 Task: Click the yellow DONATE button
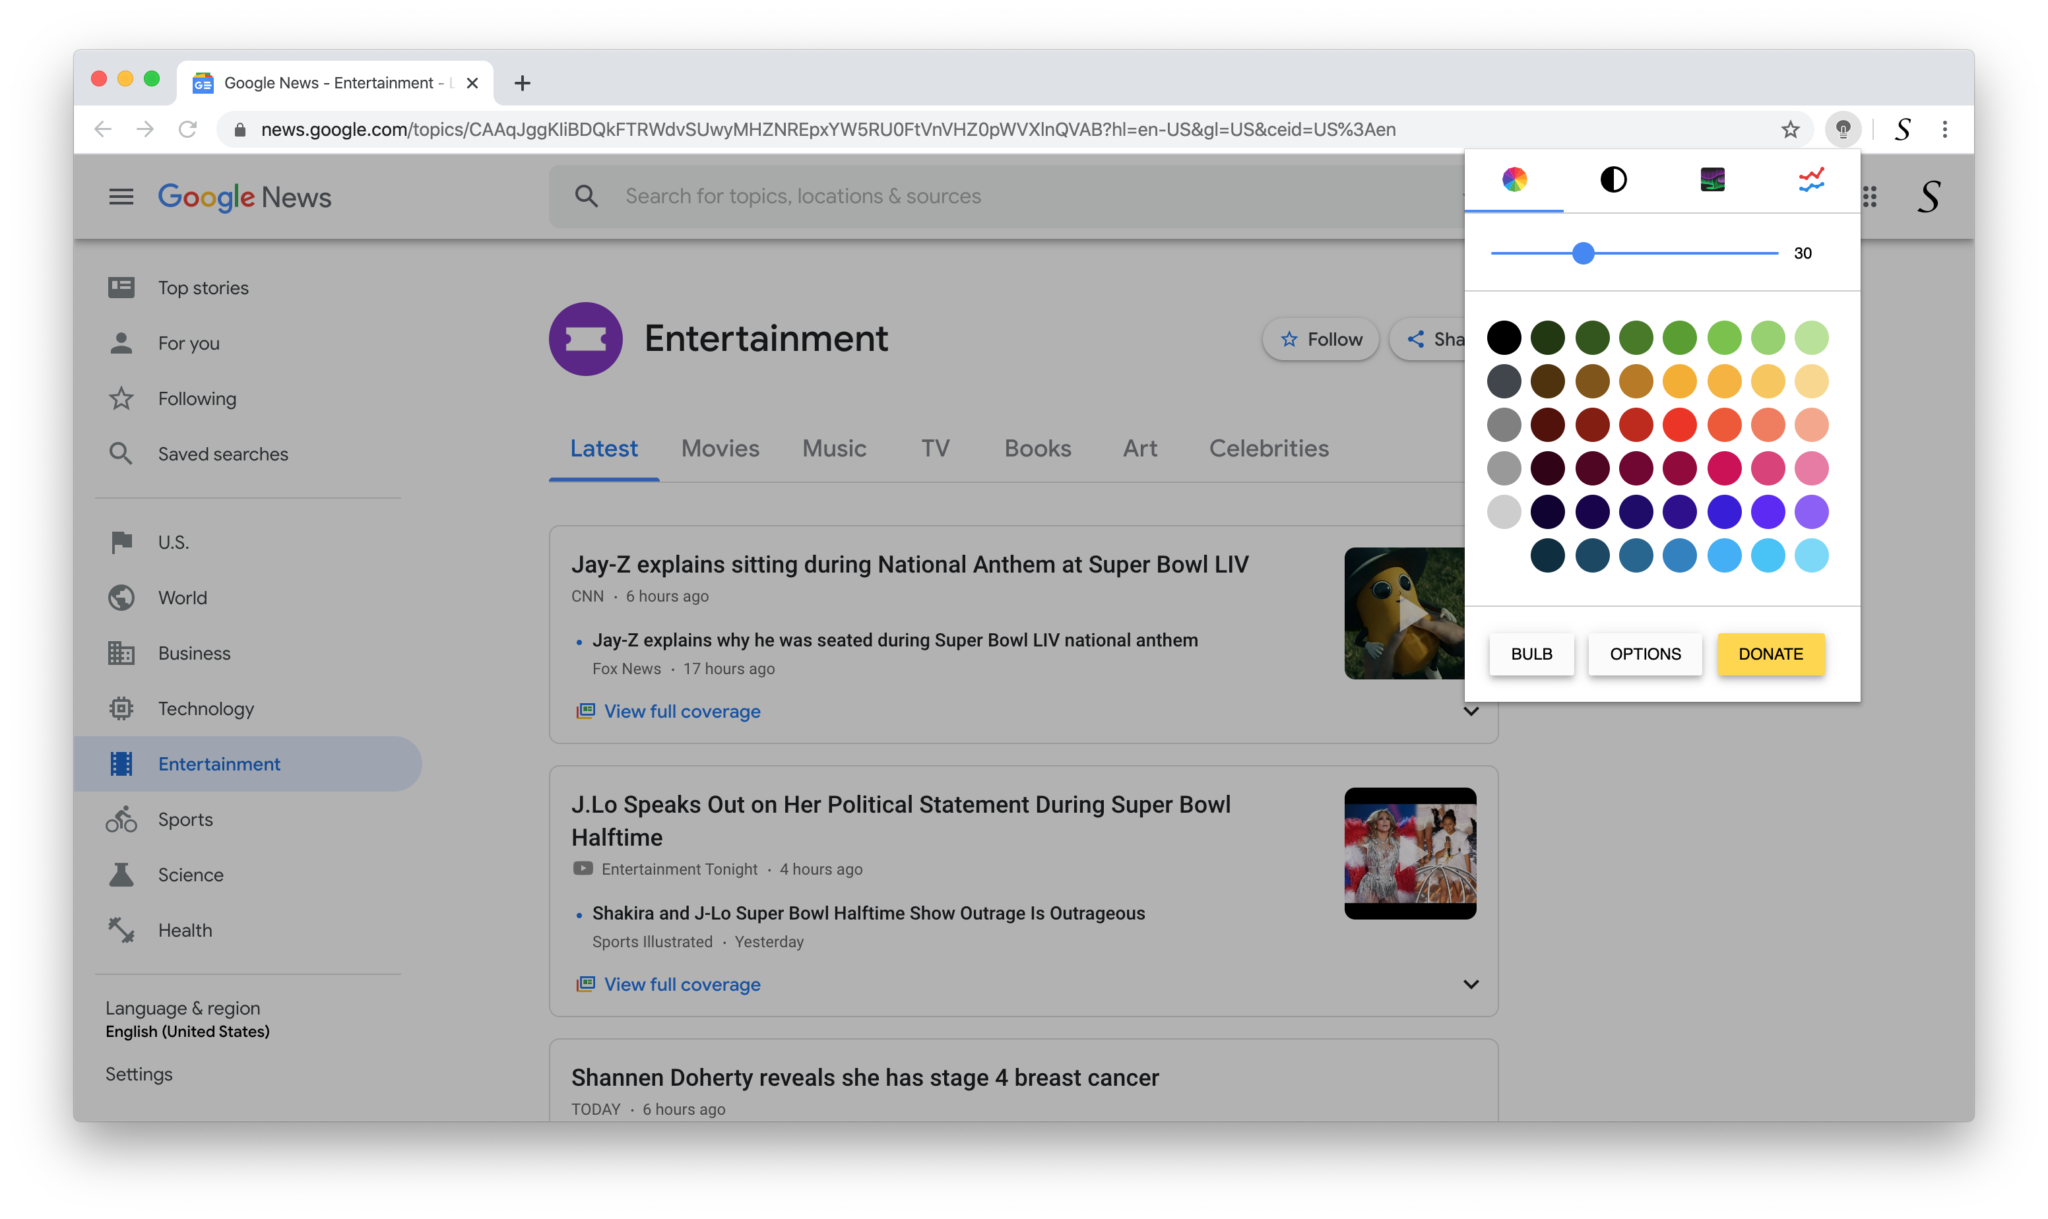[1771, 654]
